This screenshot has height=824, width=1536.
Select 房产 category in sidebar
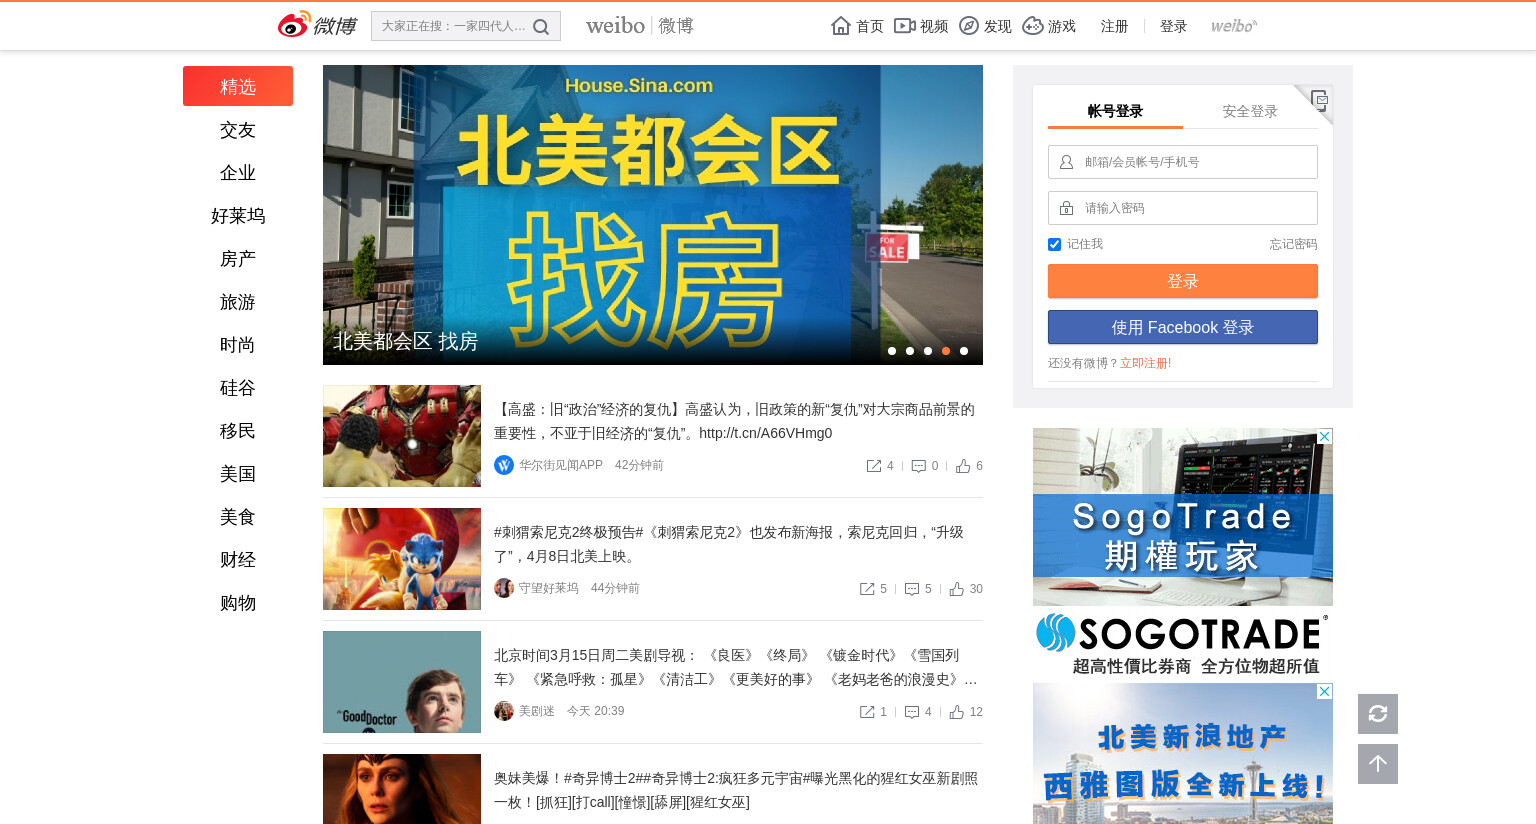click(x=238, y=259)
